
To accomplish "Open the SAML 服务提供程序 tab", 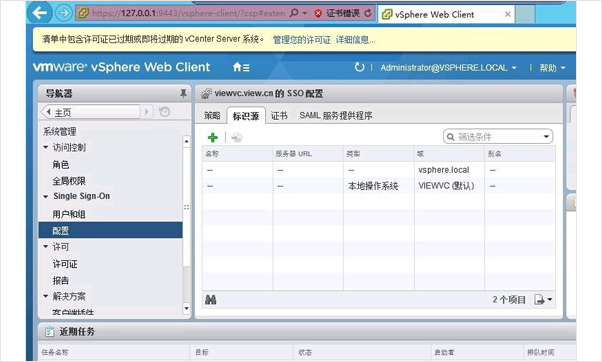I will (336, 116).
